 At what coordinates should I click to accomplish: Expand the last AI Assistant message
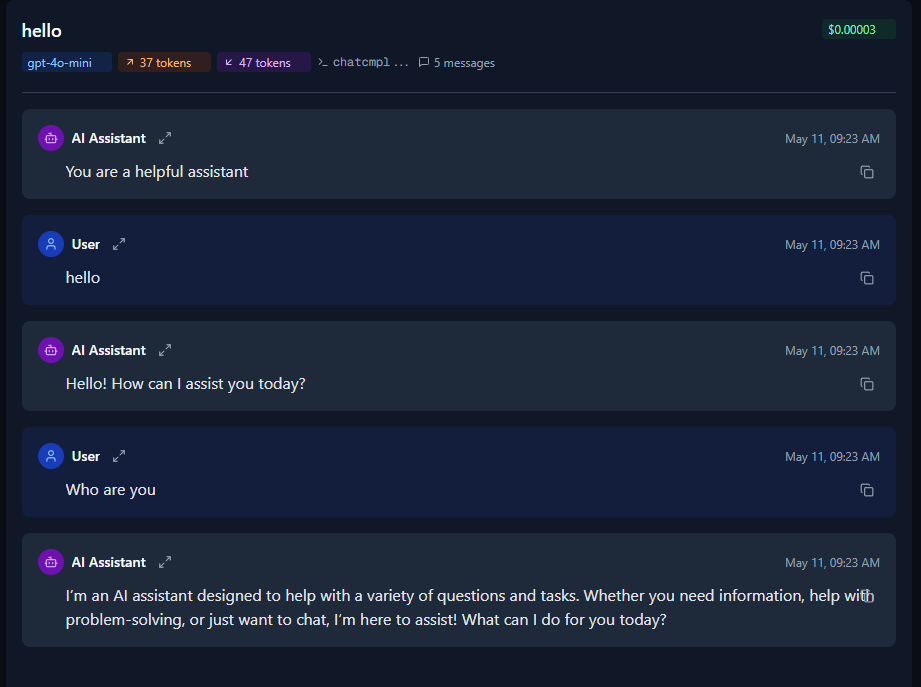(165, 562)
